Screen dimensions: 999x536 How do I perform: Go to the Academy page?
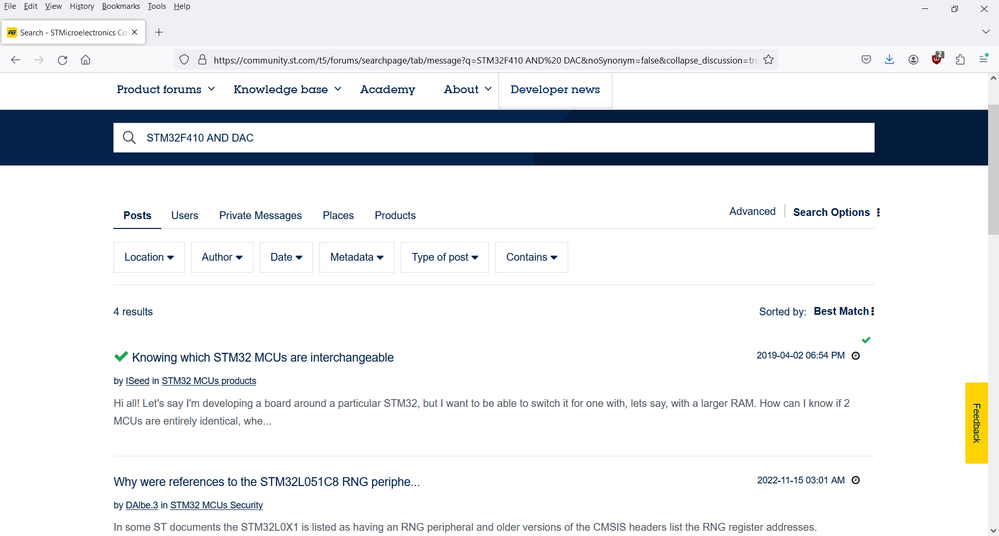pyautogui.click(x=387, y=89)
